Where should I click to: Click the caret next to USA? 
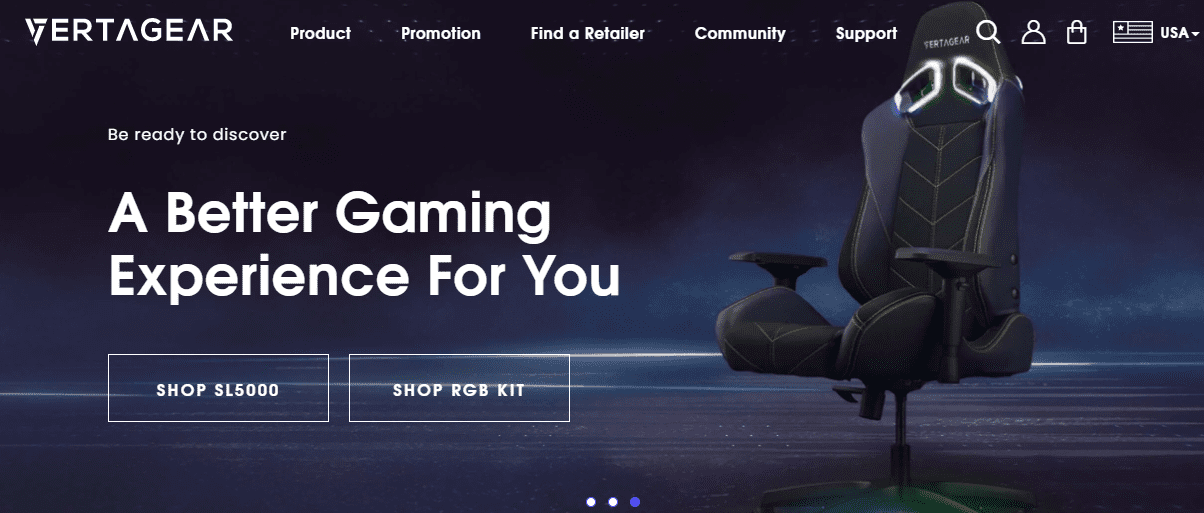pyautogui.click(x=1195, y=34)
